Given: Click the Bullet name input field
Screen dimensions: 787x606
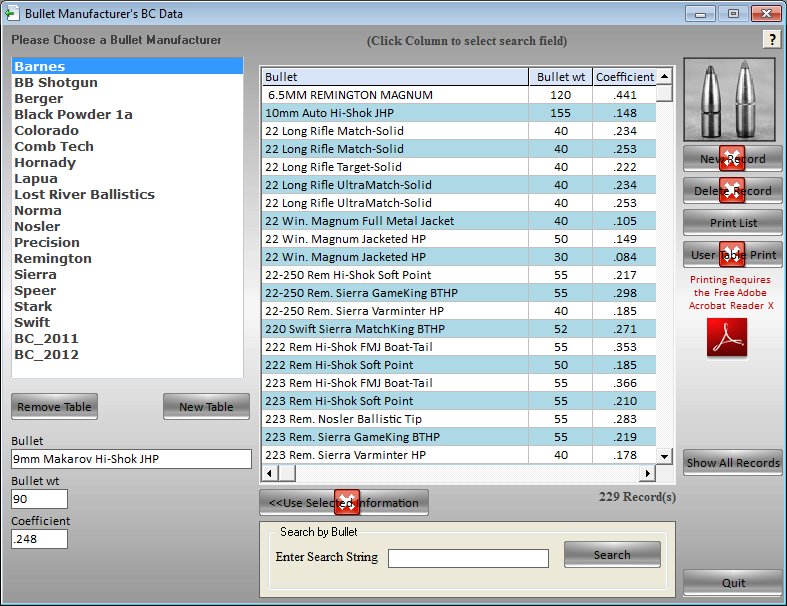Looking at the screenshot, I should (x=132, y=459).
